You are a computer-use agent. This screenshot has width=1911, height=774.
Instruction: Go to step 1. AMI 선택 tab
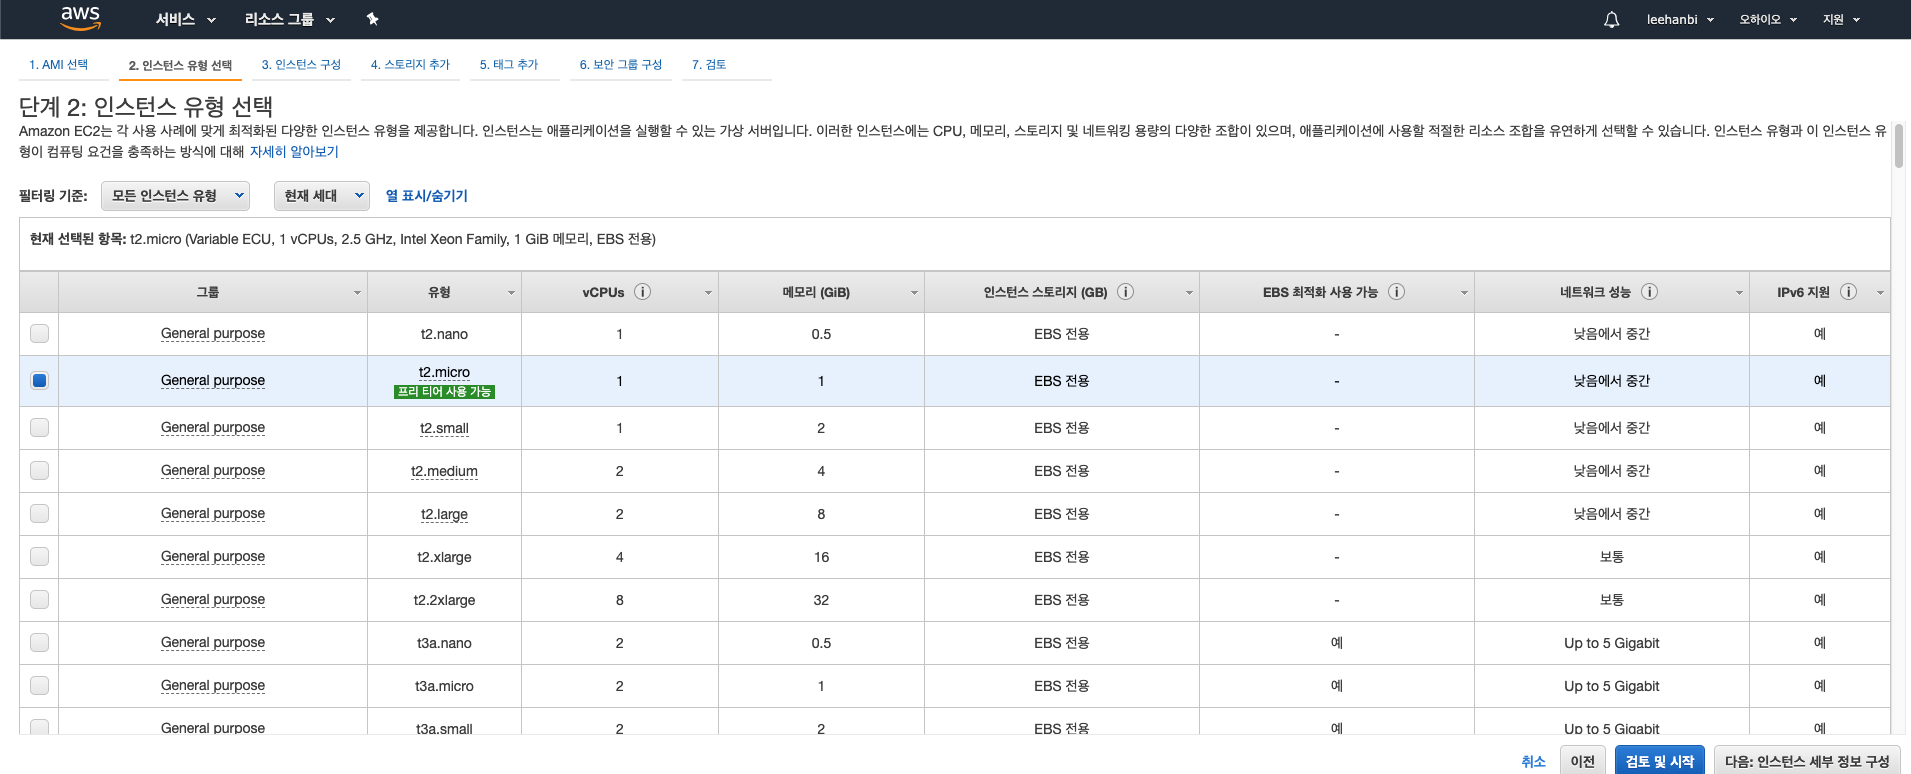tap(58, 65)
